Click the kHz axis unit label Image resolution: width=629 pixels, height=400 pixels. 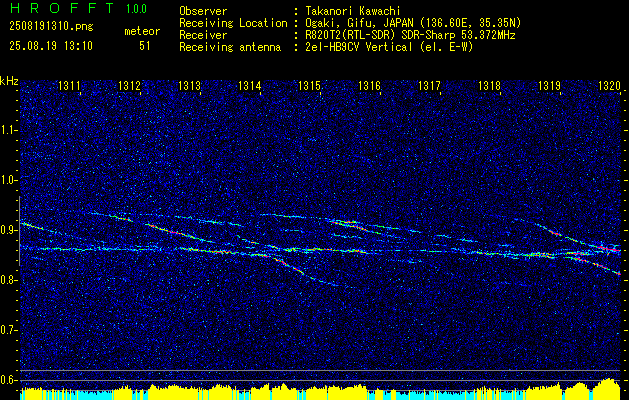[9, 81]
